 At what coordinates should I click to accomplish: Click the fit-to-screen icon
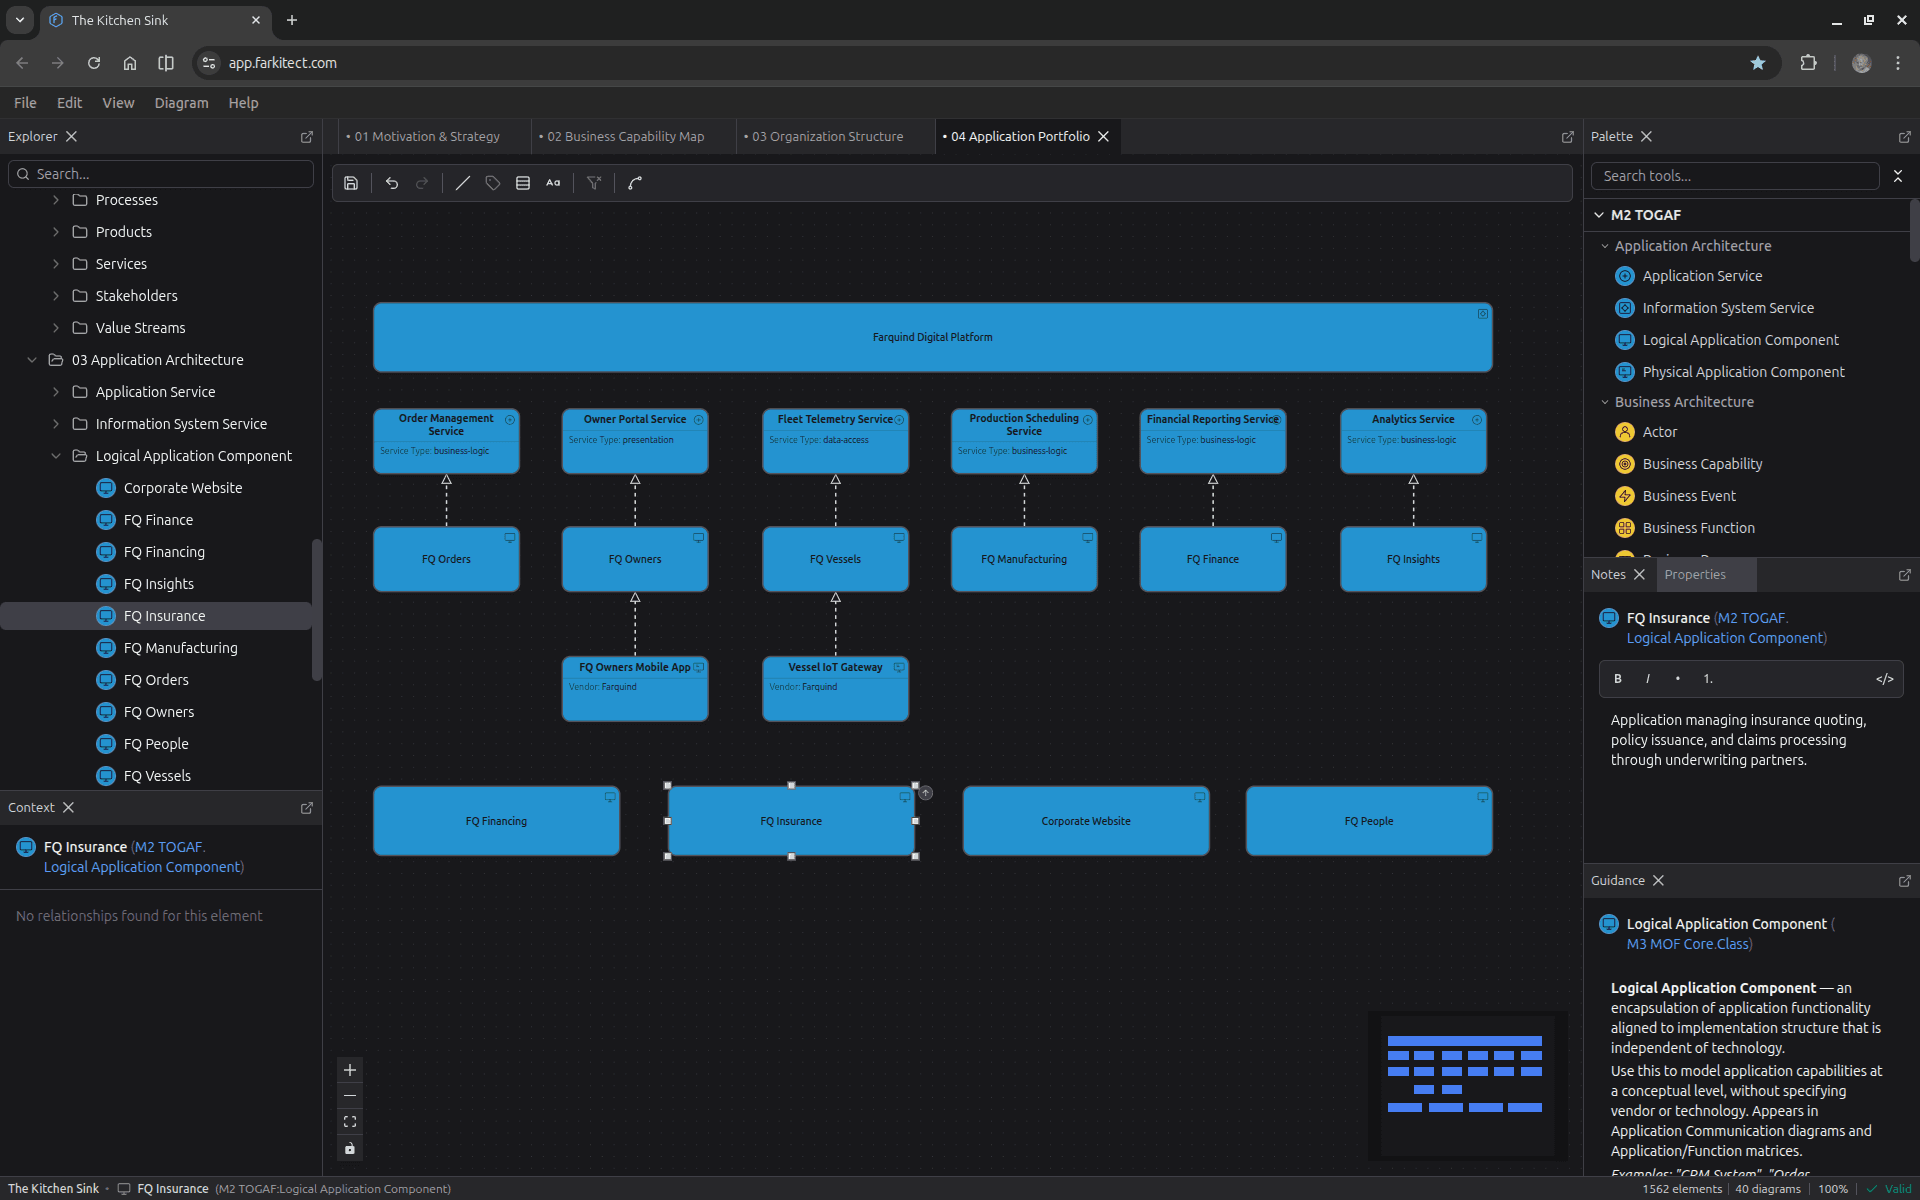click(x=350, y=1122)
